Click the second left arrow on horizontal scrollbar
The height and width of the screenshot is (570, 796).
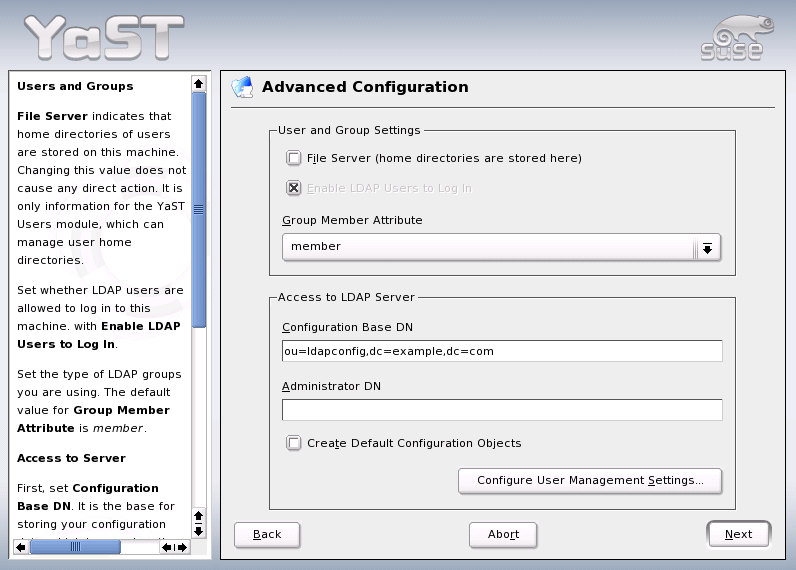[x=166, y=547]
